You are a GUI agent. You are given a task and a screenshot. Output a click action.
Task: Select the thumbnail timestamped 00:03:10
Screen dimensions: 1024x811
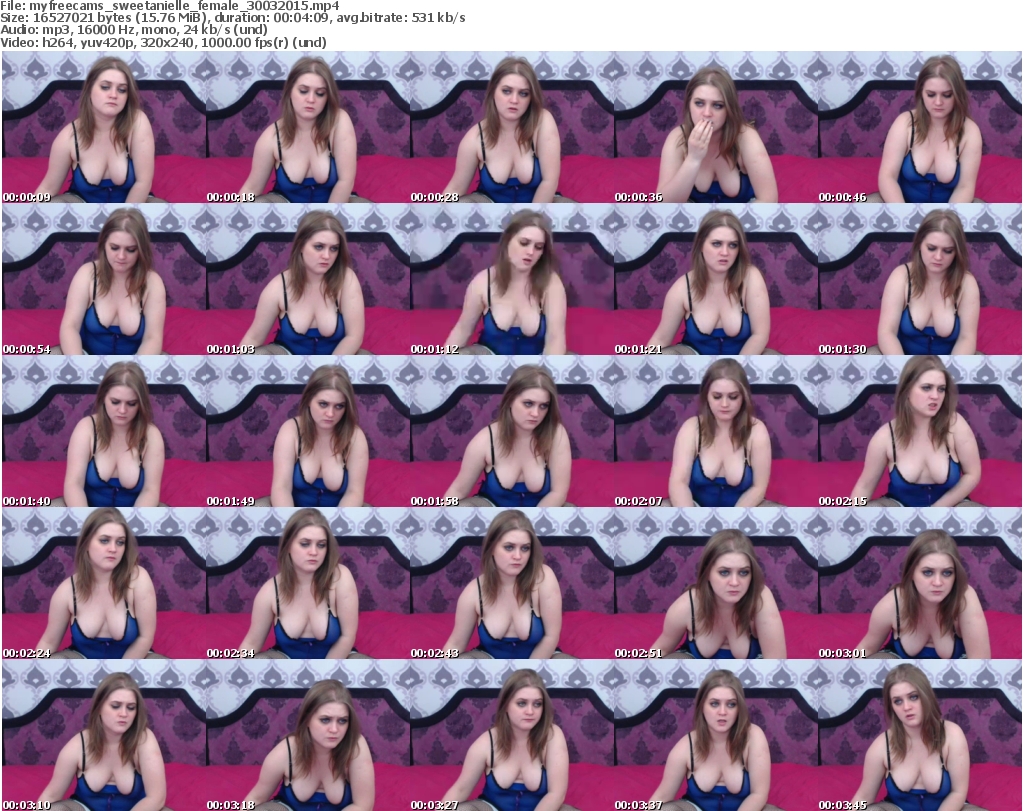104,735
